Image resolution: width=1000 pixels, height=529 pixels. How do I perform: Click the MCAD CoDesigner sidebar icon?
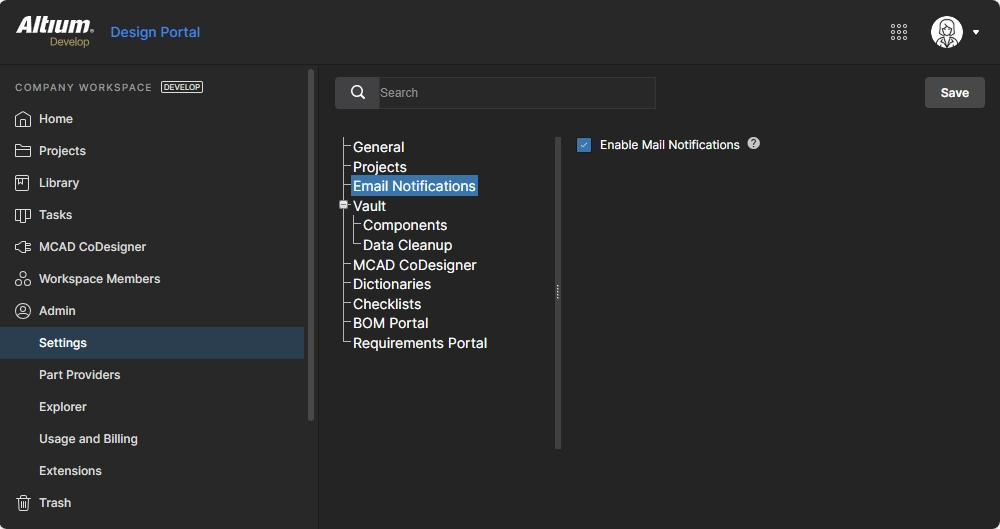click(x=23, y=247)
